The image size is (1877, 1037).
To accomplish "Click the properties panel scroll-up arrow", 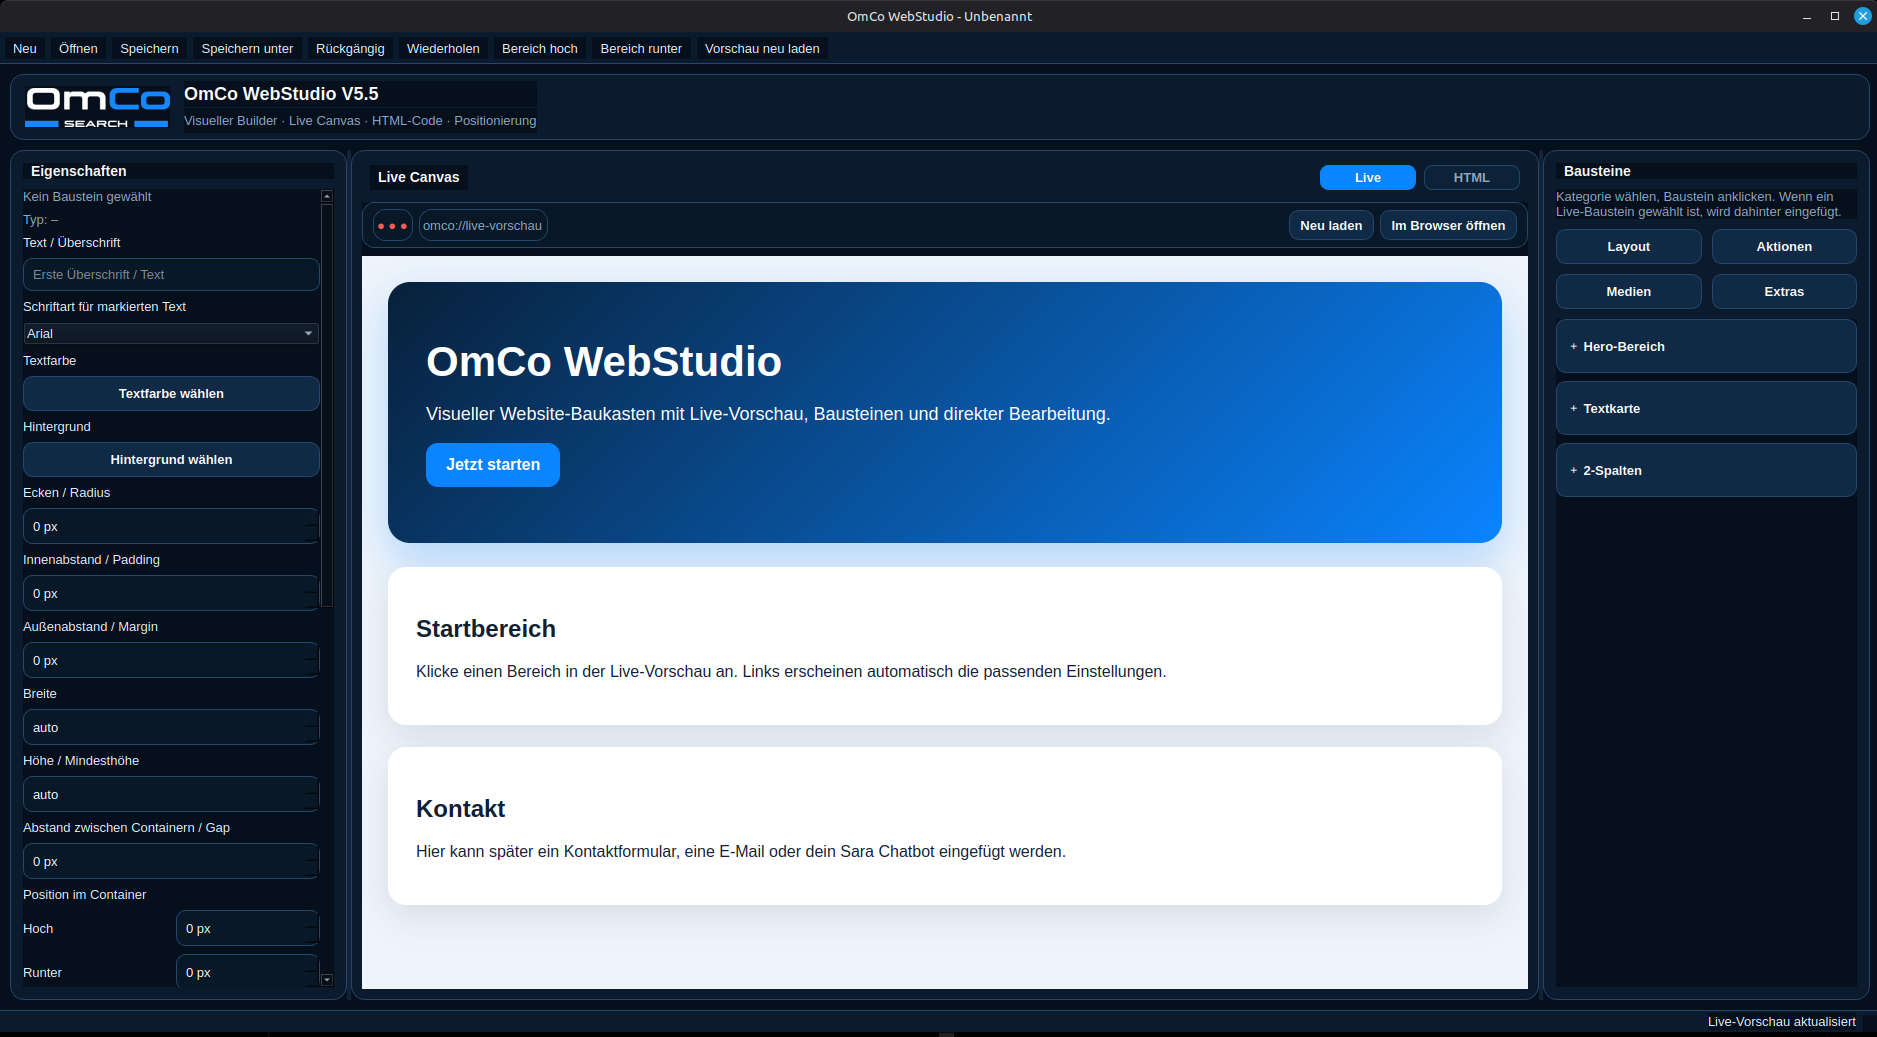I will pos(326,197).
